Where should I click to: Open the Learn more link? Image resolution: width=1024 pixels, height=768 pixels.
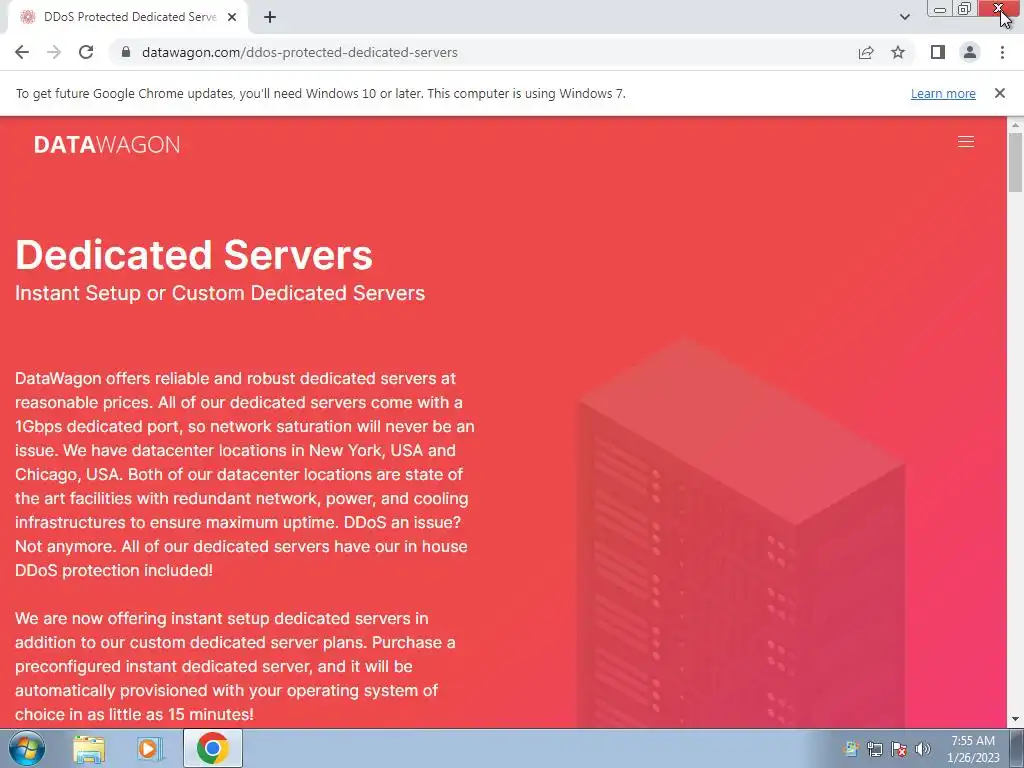tap(943, 93)
